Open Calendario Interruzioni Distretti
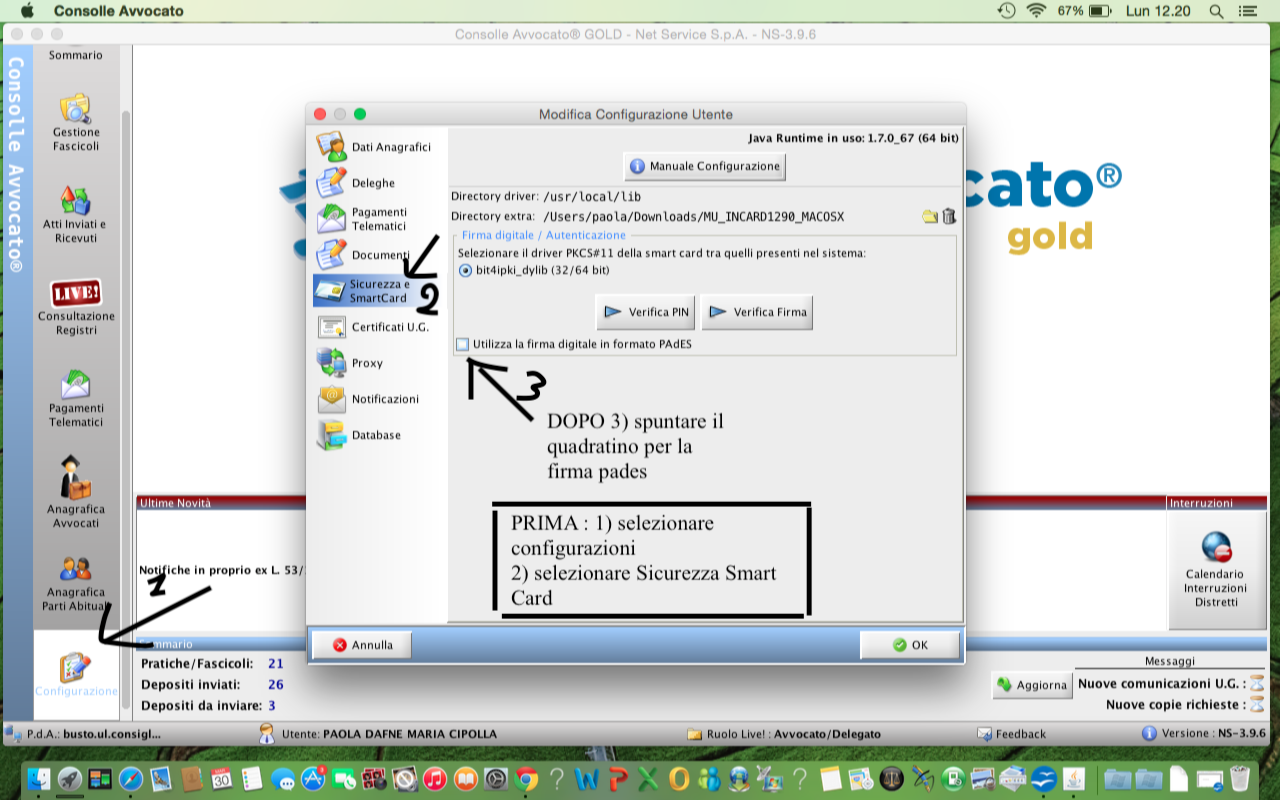Image resolution: width=1280 pixels, height=800 pixels. pos(1215,571)
